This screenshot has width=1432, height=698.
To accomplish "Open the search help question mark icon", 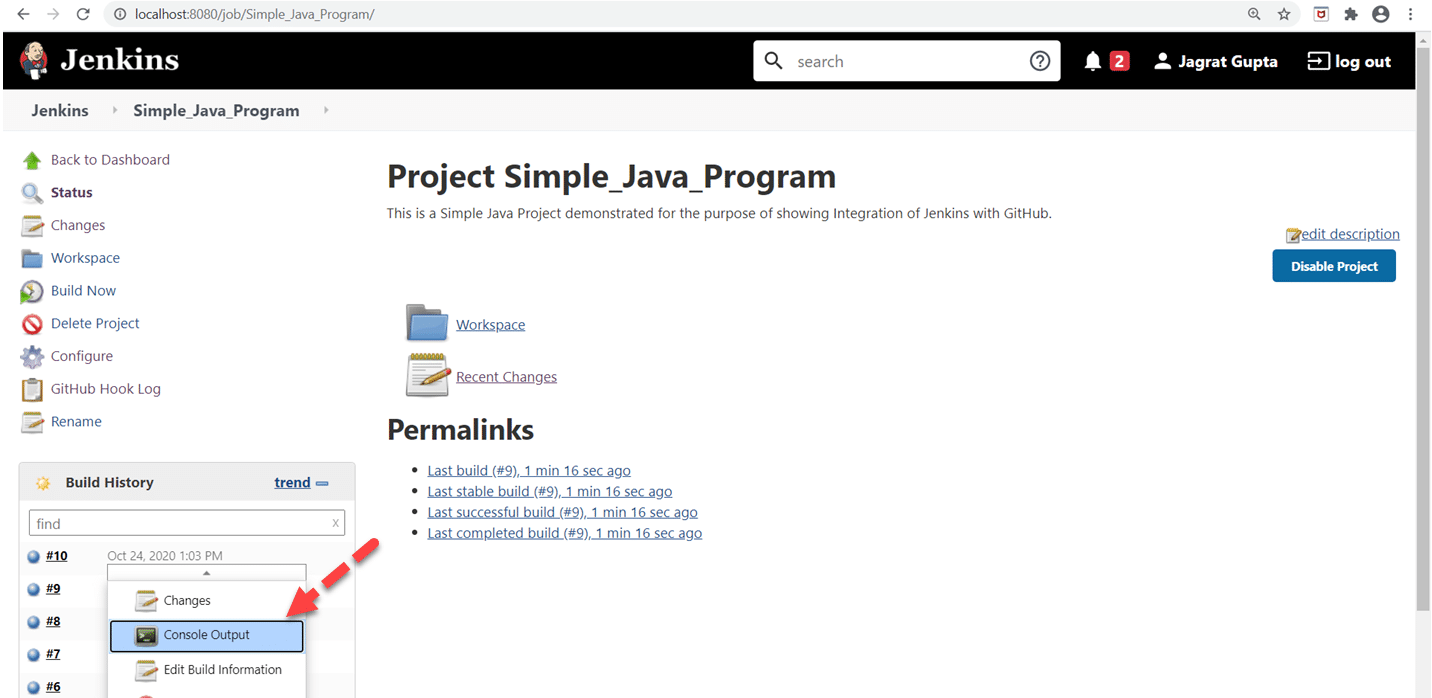I will [x=1040, y=61].
